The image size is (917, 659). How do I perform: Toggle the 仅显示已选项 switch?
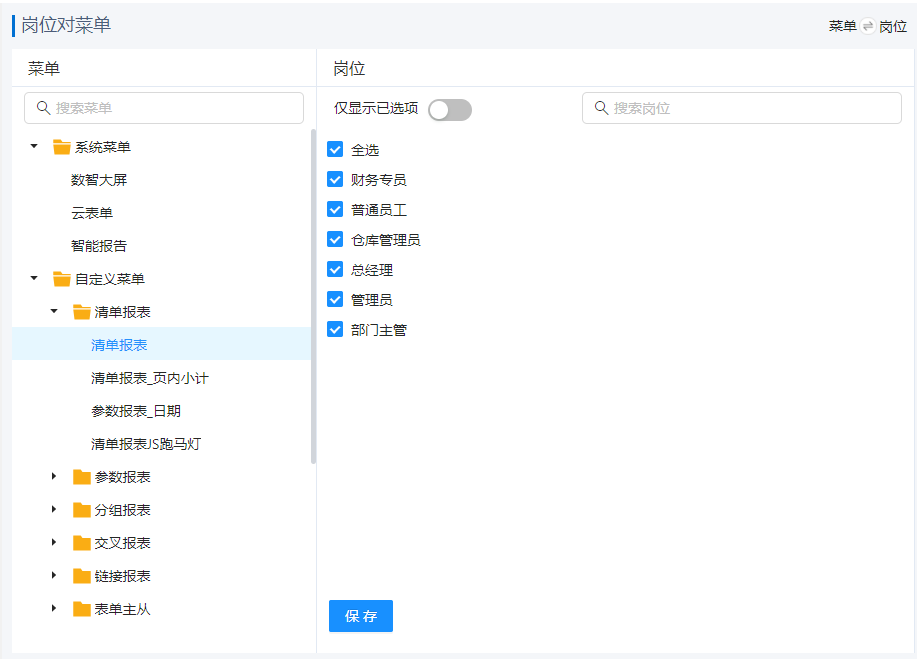449,109
